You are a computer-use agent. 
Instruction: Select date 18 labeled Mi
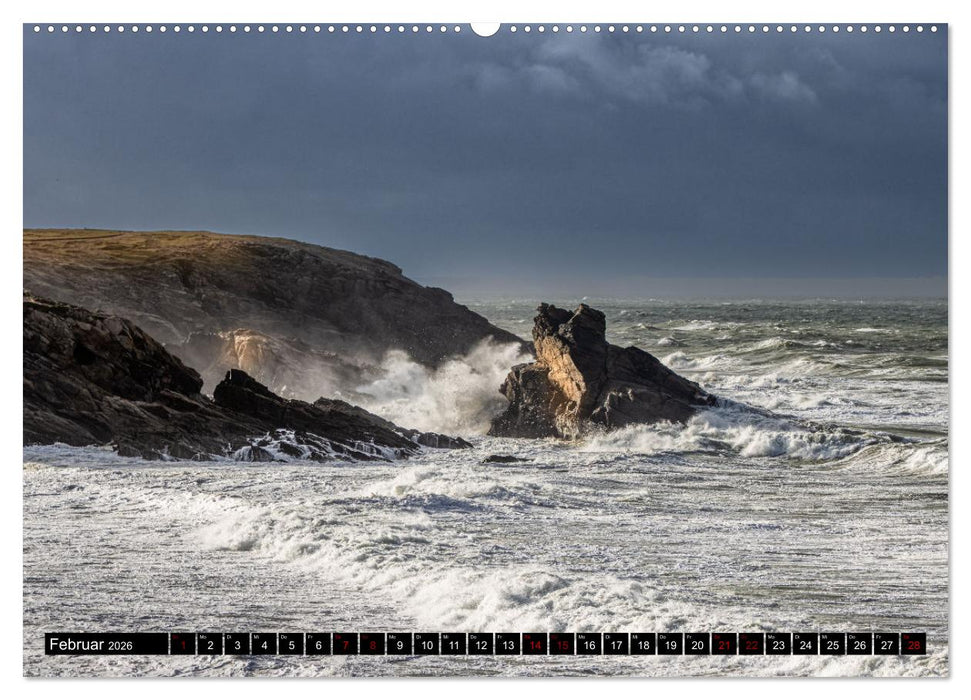(x=643, y=645)
